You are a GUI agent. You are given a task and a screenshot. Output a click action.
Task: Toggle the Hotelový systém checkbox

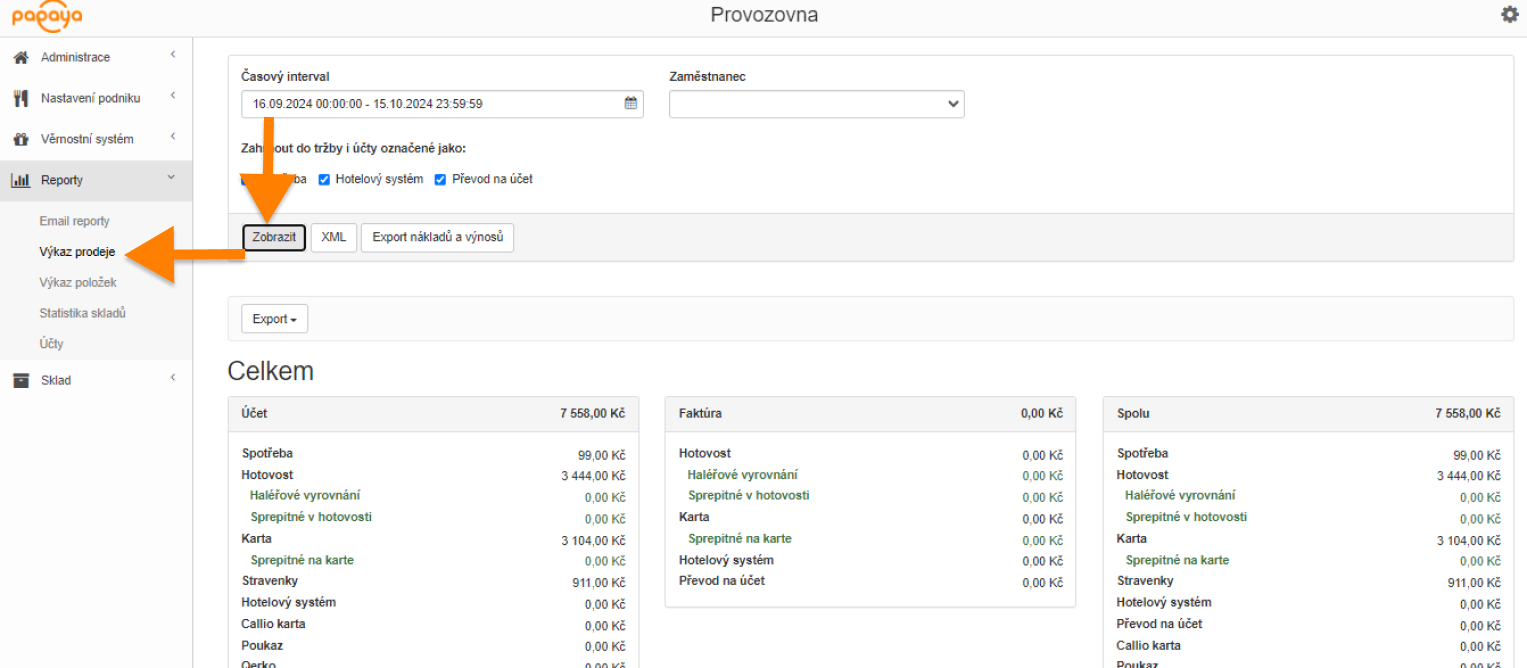pyautogui.click(x=324, y=179)
